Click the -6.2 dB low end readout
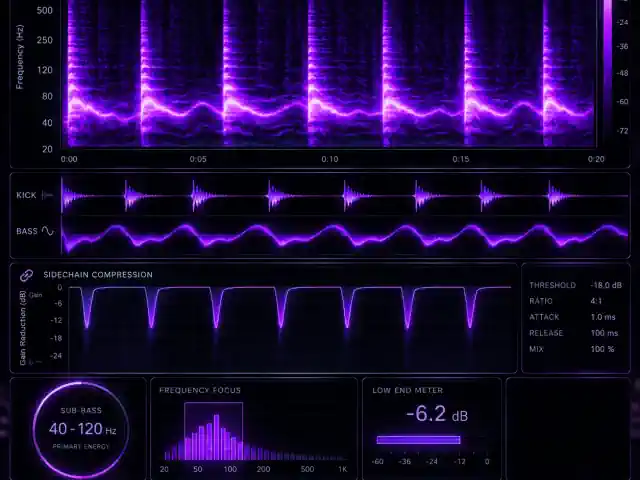 coord(437,414)
